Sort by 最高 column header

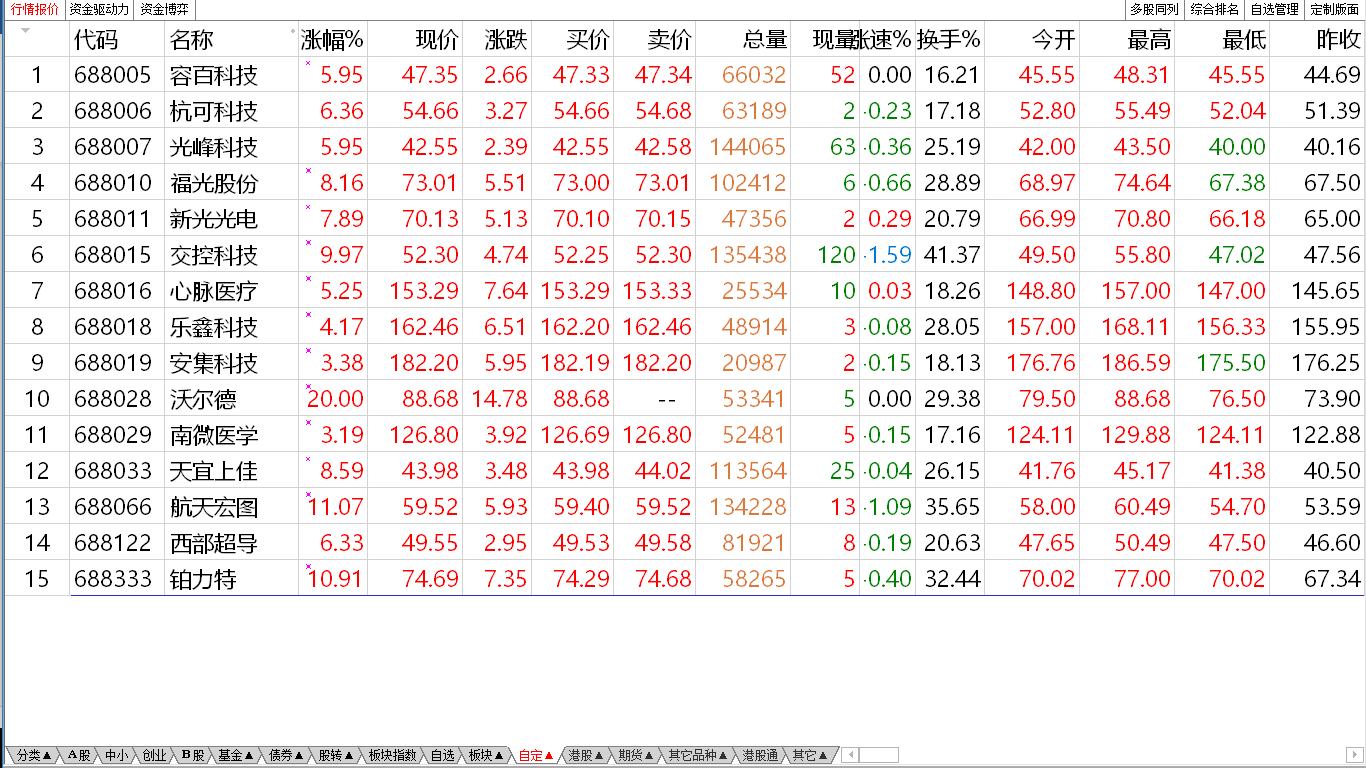click(1149, 40)
